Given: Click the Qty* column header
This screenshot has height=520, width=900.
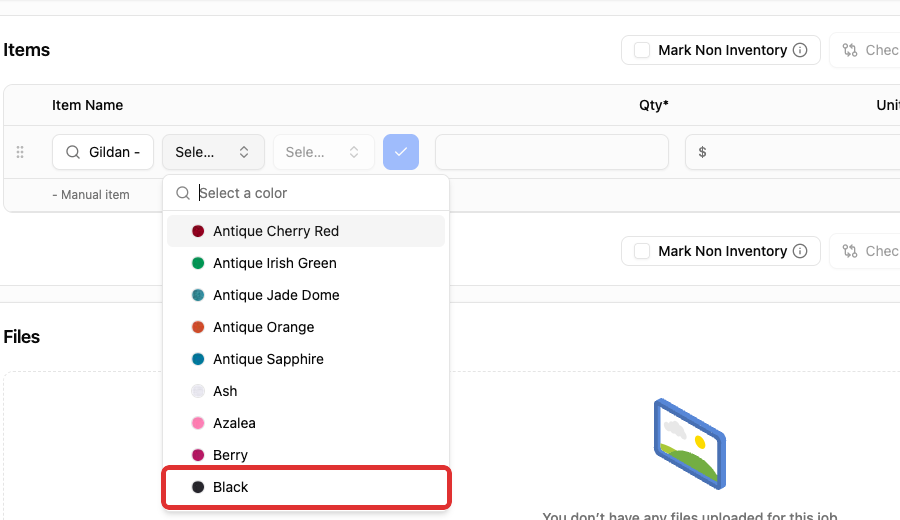Looking at the screenshot, I should (654, 105).
